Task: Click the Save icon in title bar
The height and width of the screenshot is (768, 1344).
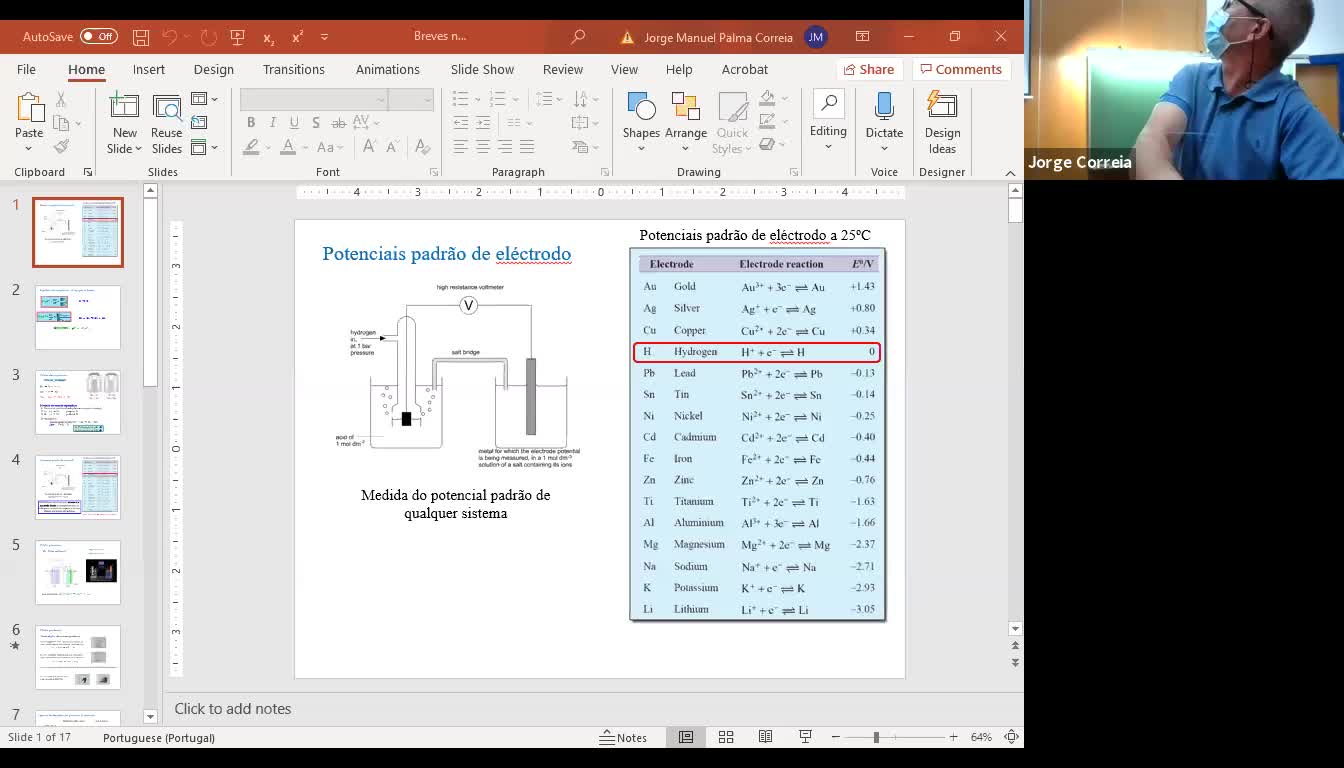Action: [x=141, y=37]
